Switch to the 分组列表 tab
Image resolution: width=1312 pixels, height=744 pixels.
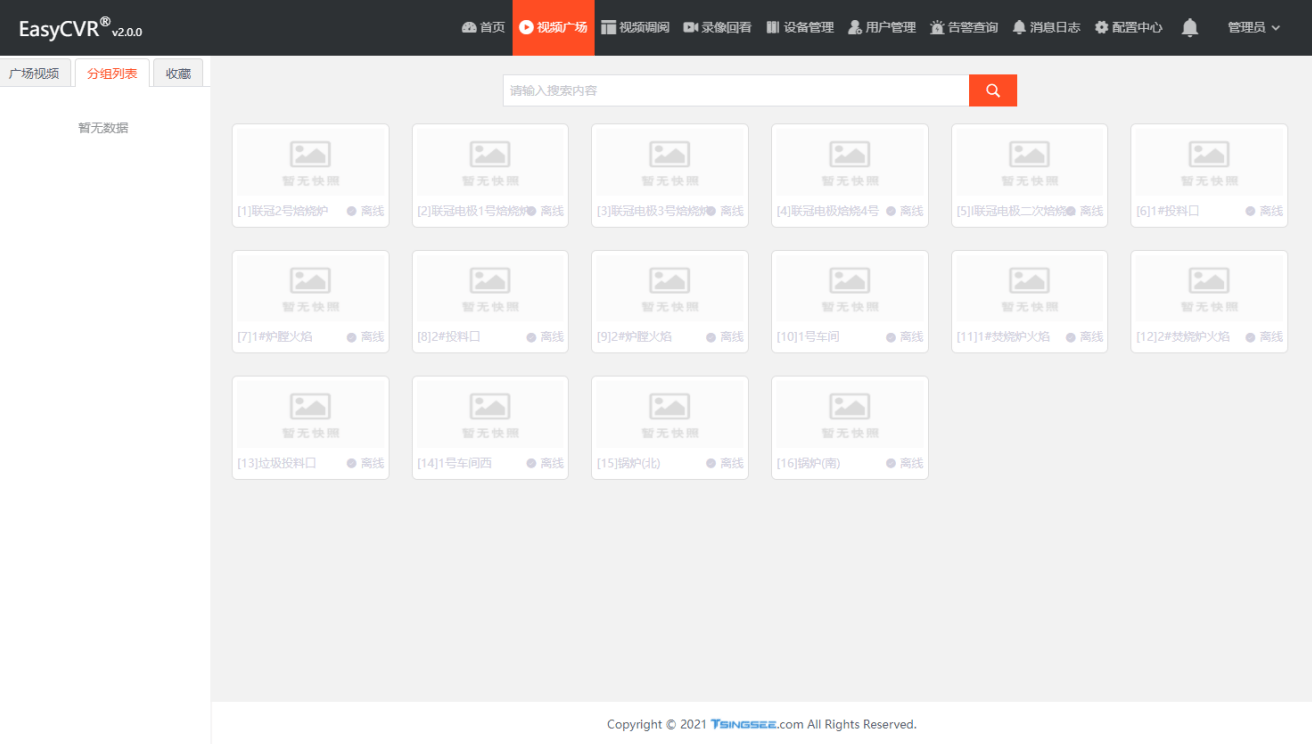[112, 73]
